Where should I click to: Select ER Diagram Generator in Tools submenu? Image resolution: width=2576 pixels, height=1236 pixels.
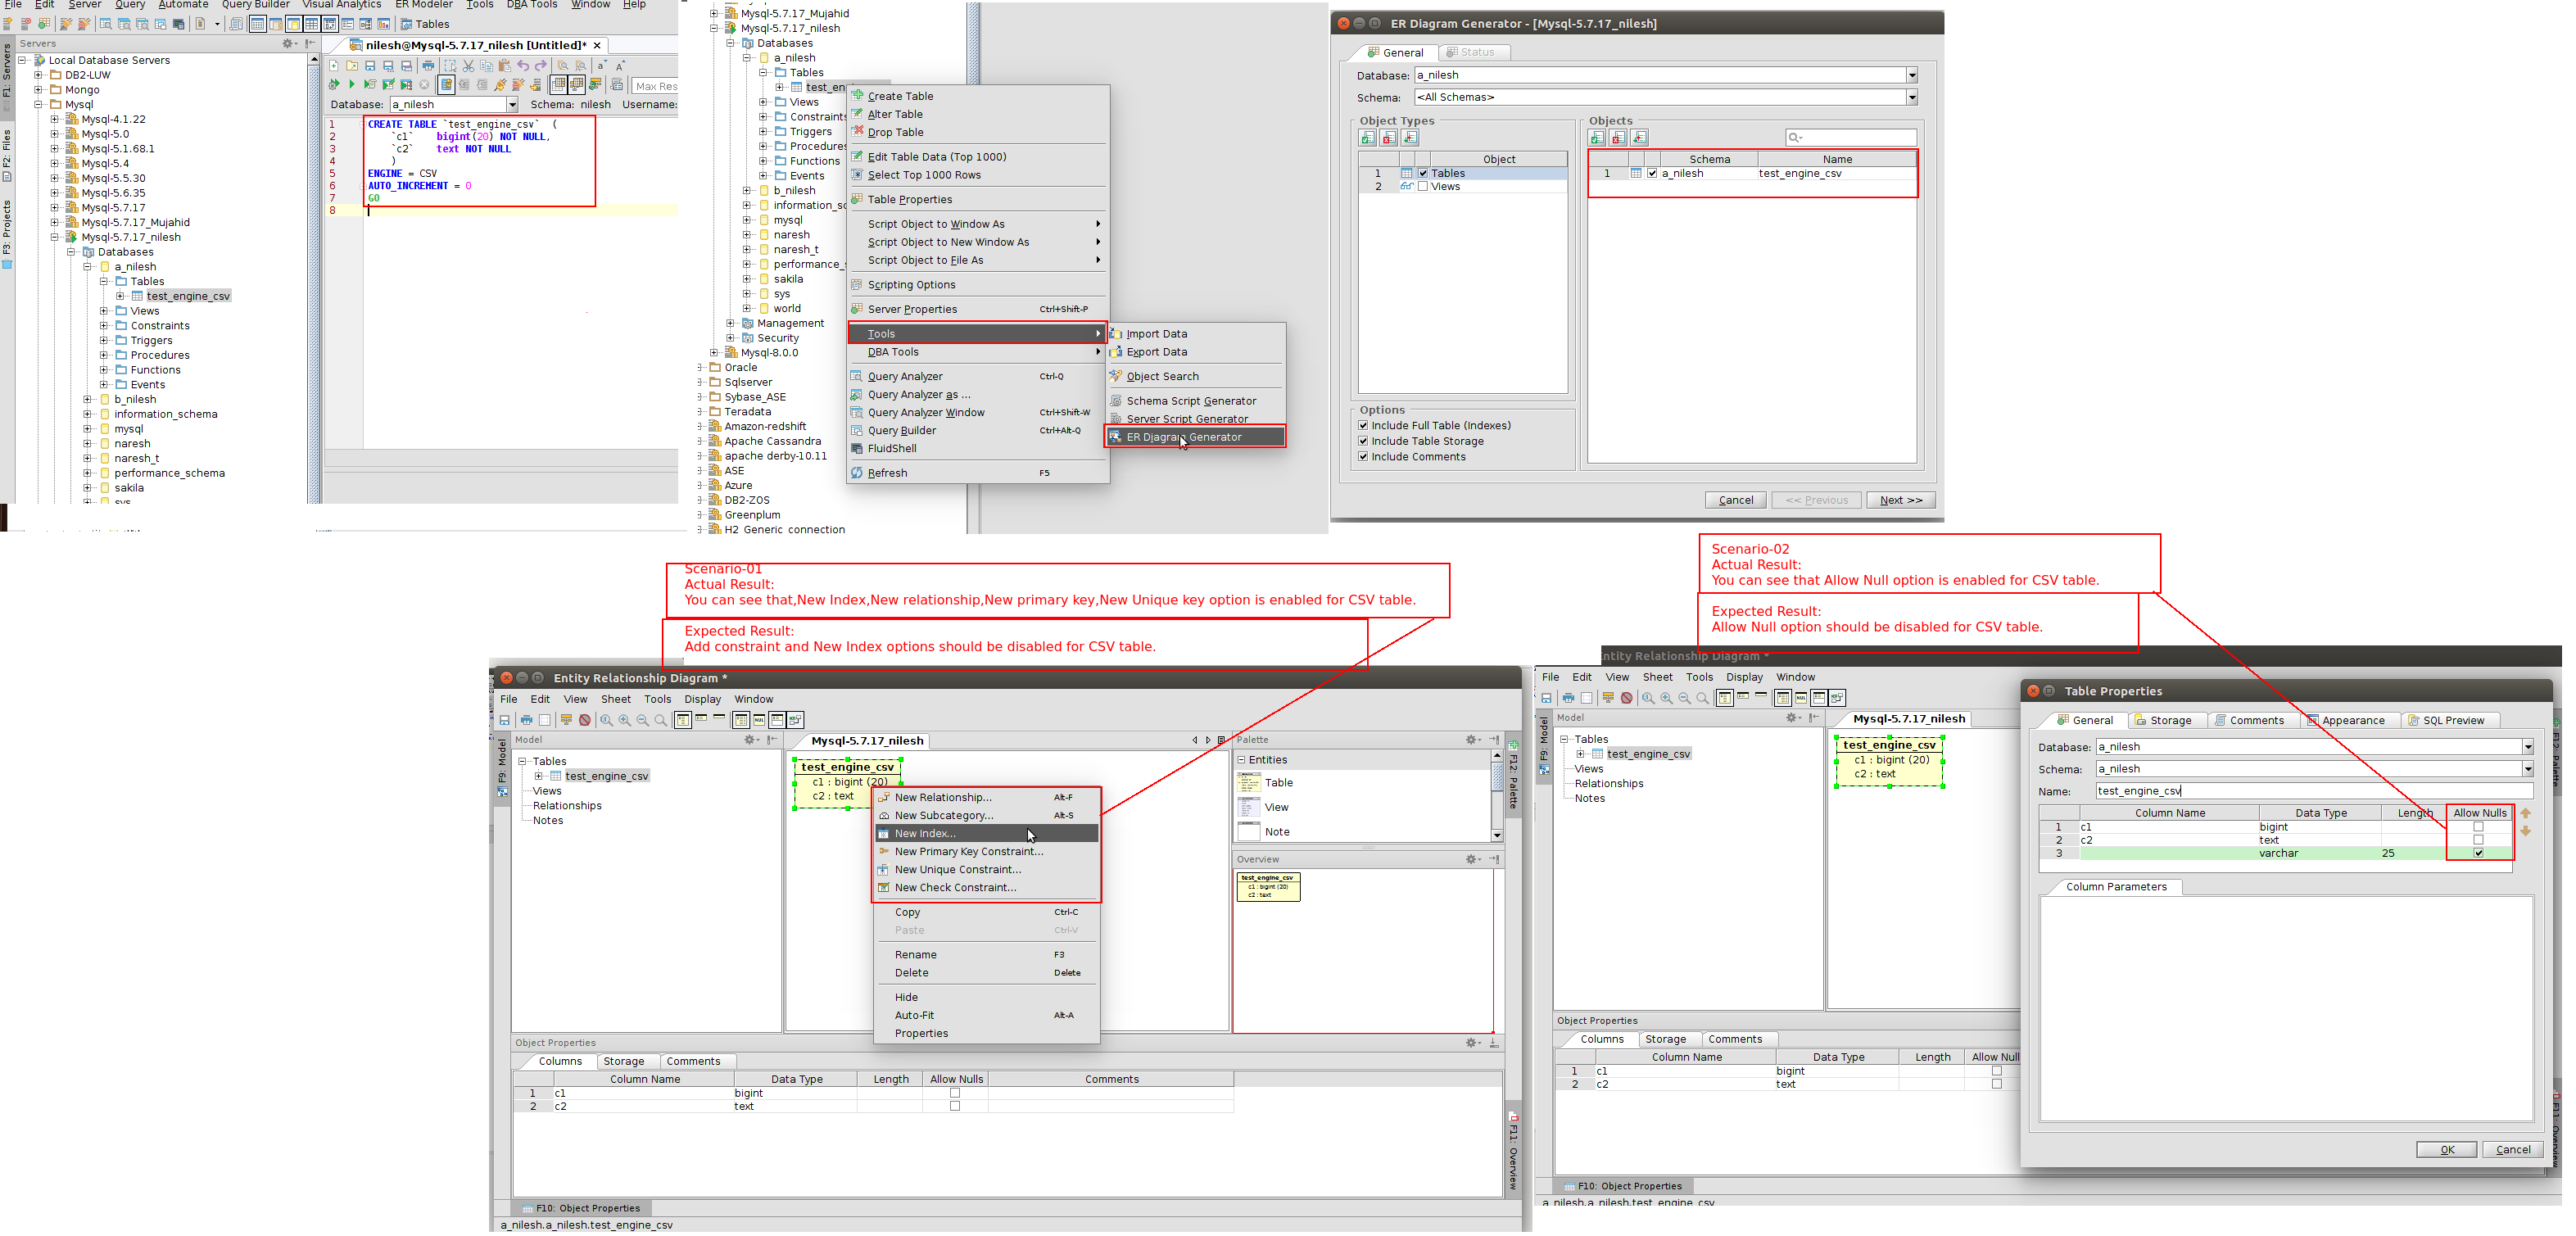1194,437
